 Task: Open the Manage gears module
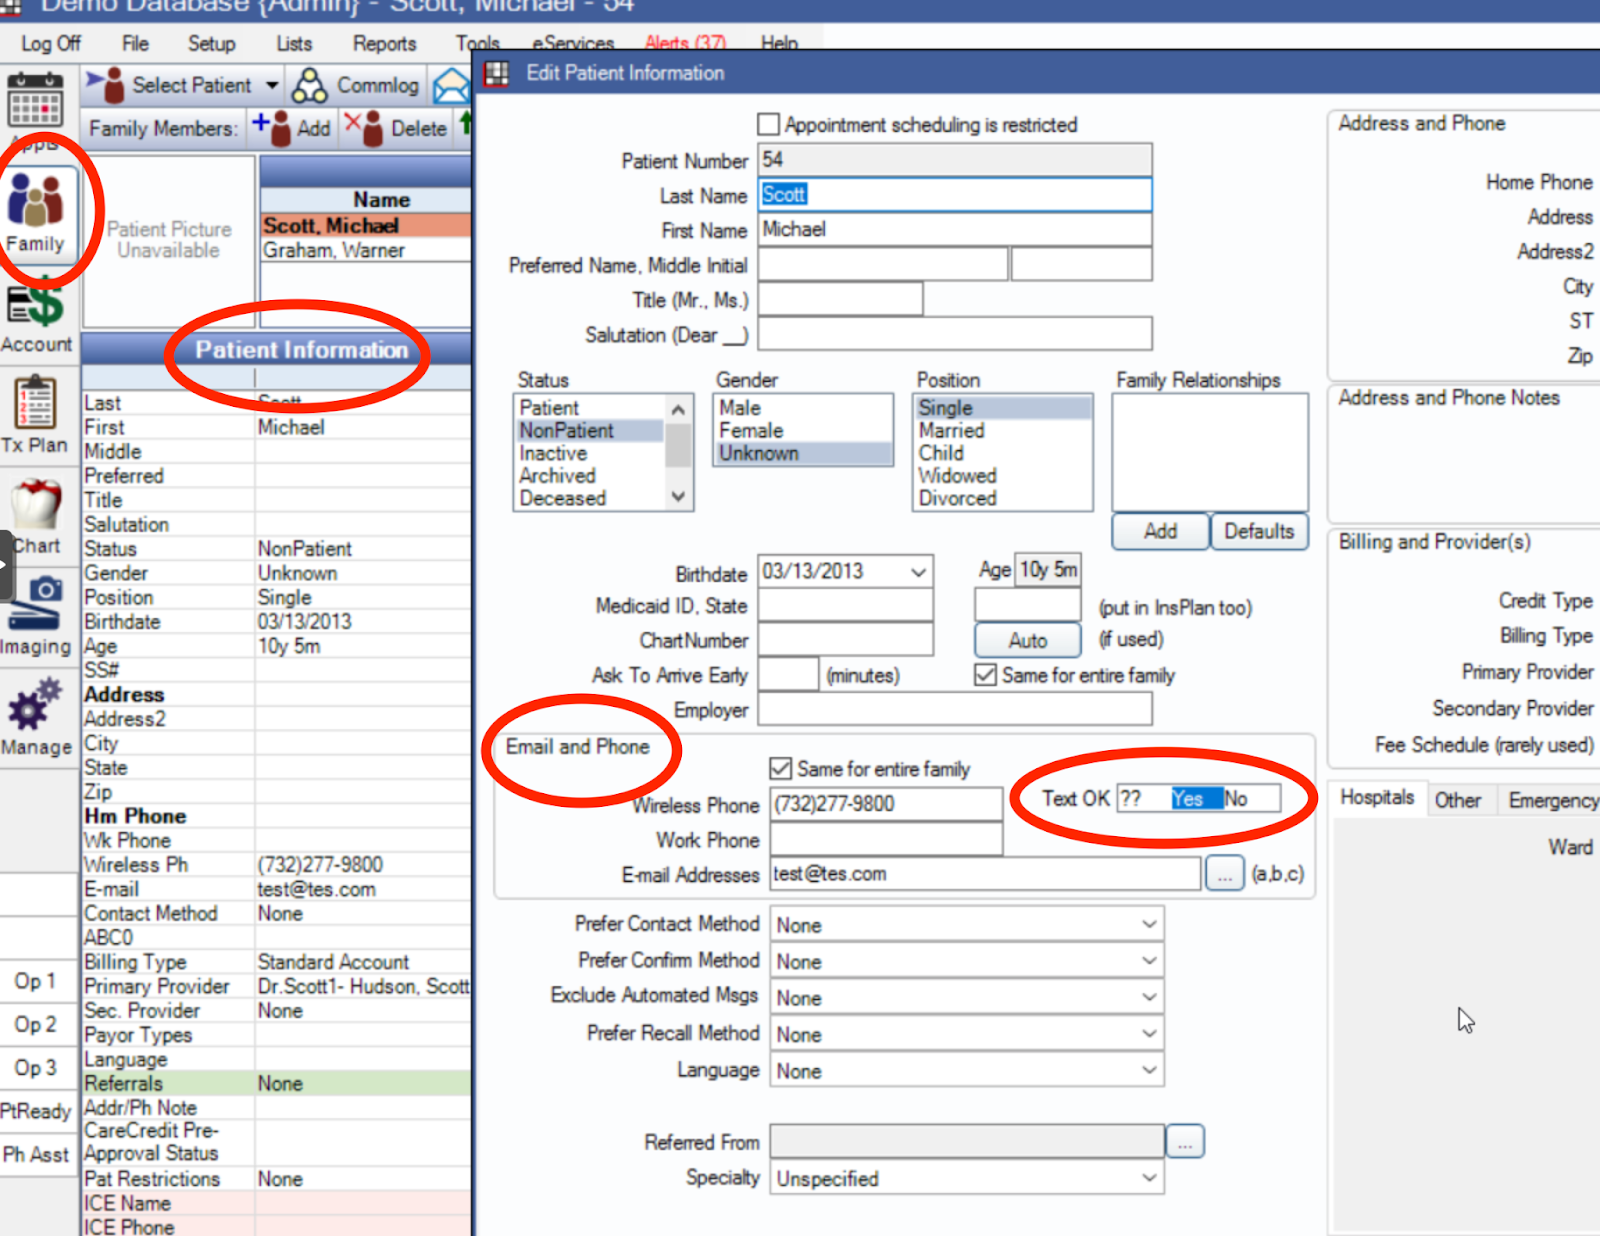(35, 706)
